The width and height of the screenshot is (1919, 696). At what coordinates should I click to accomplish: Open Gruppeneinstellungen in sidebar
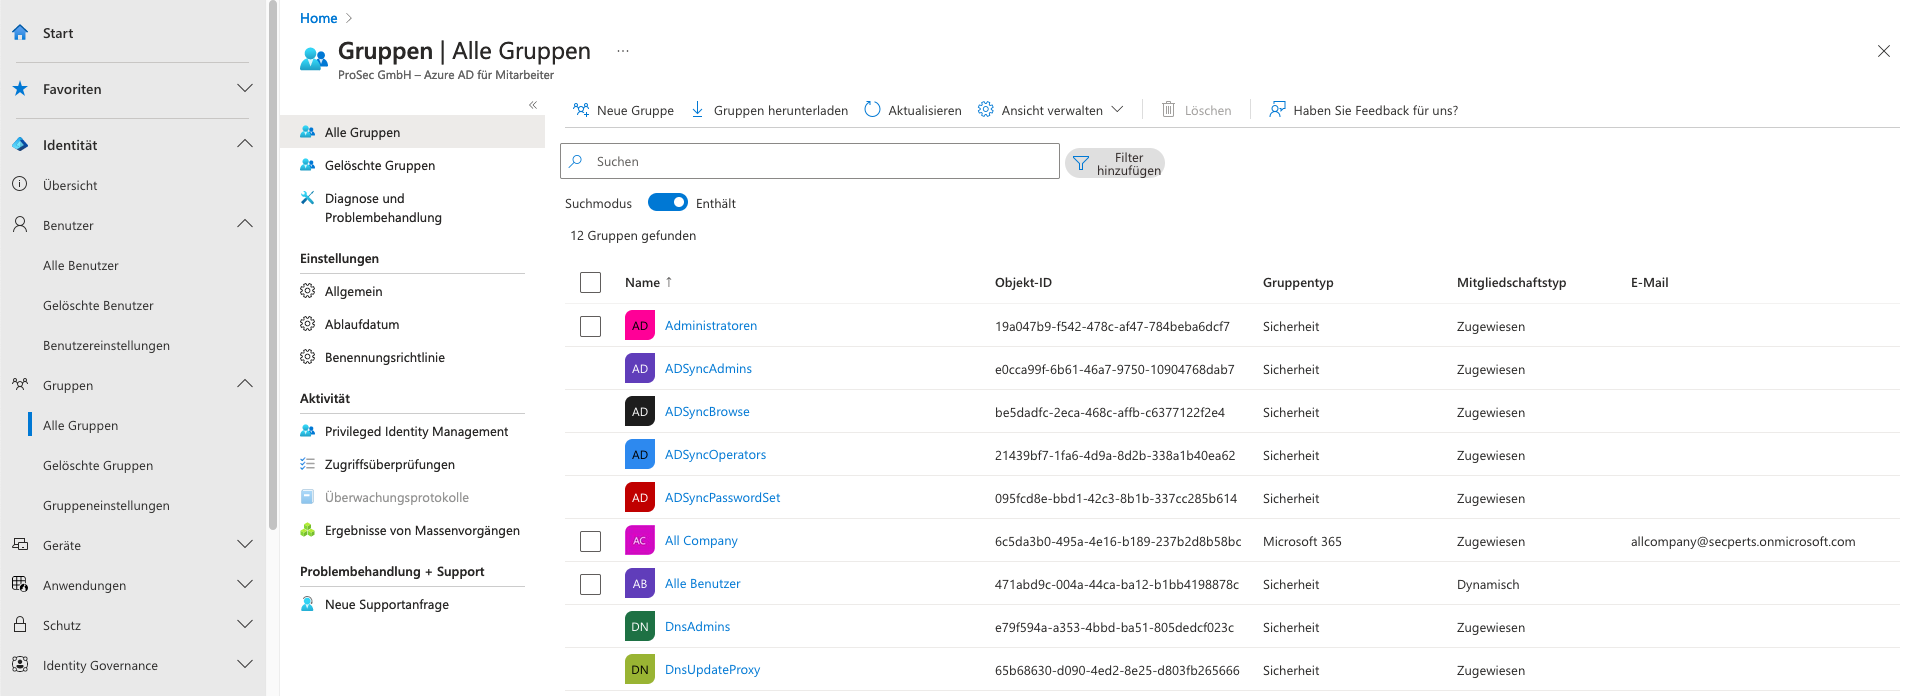106,505
